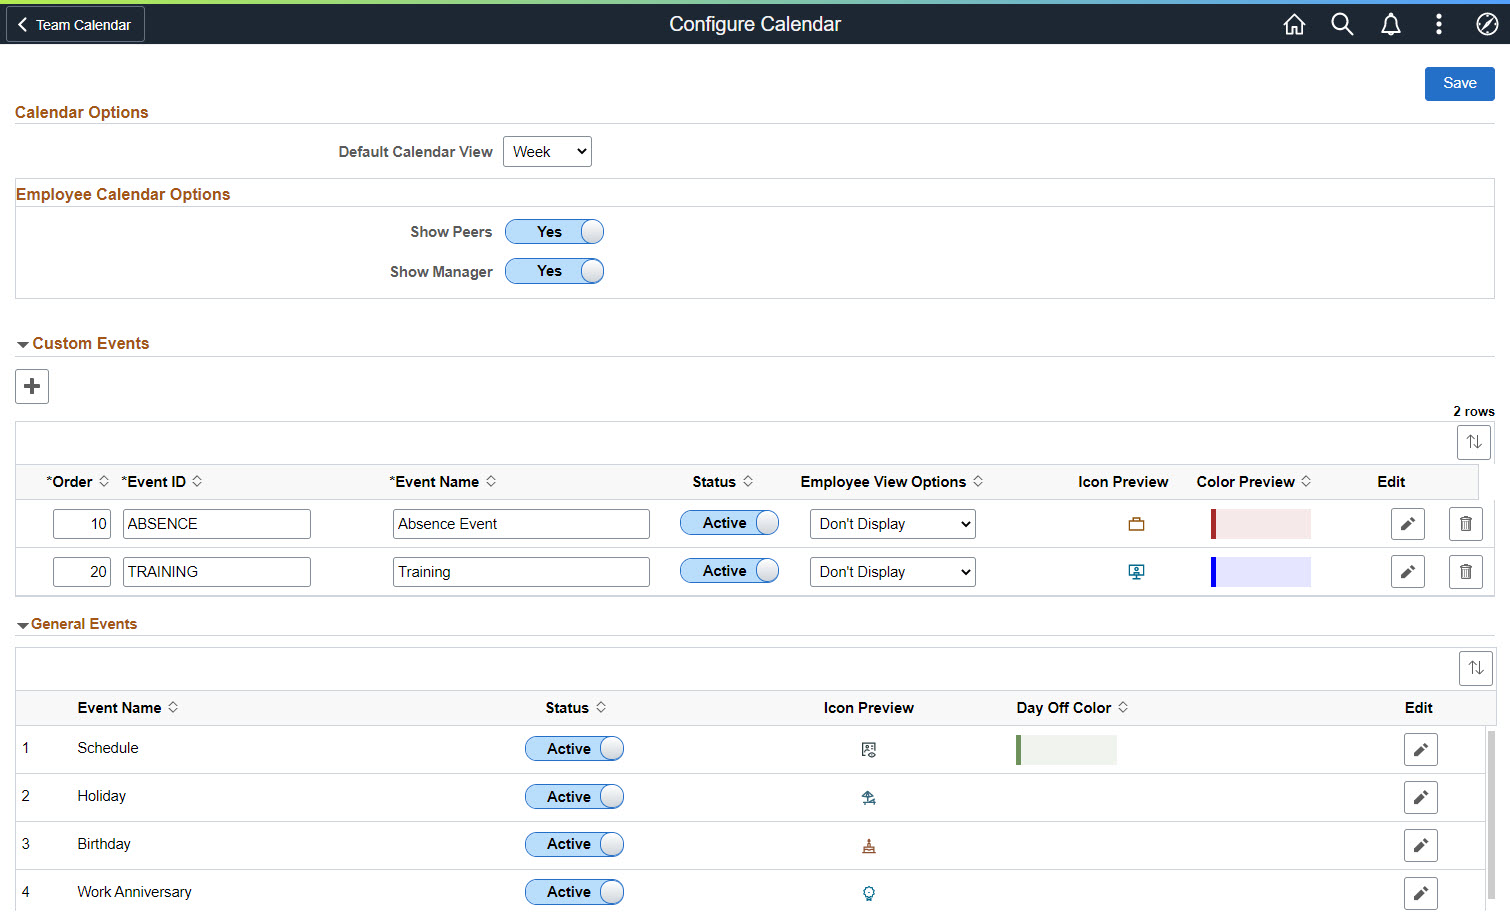Image resolution: width=1510 pixels, height=924 pixels.
Task: Open the three-dot actions menu
Action: (x=1438, y=24)
